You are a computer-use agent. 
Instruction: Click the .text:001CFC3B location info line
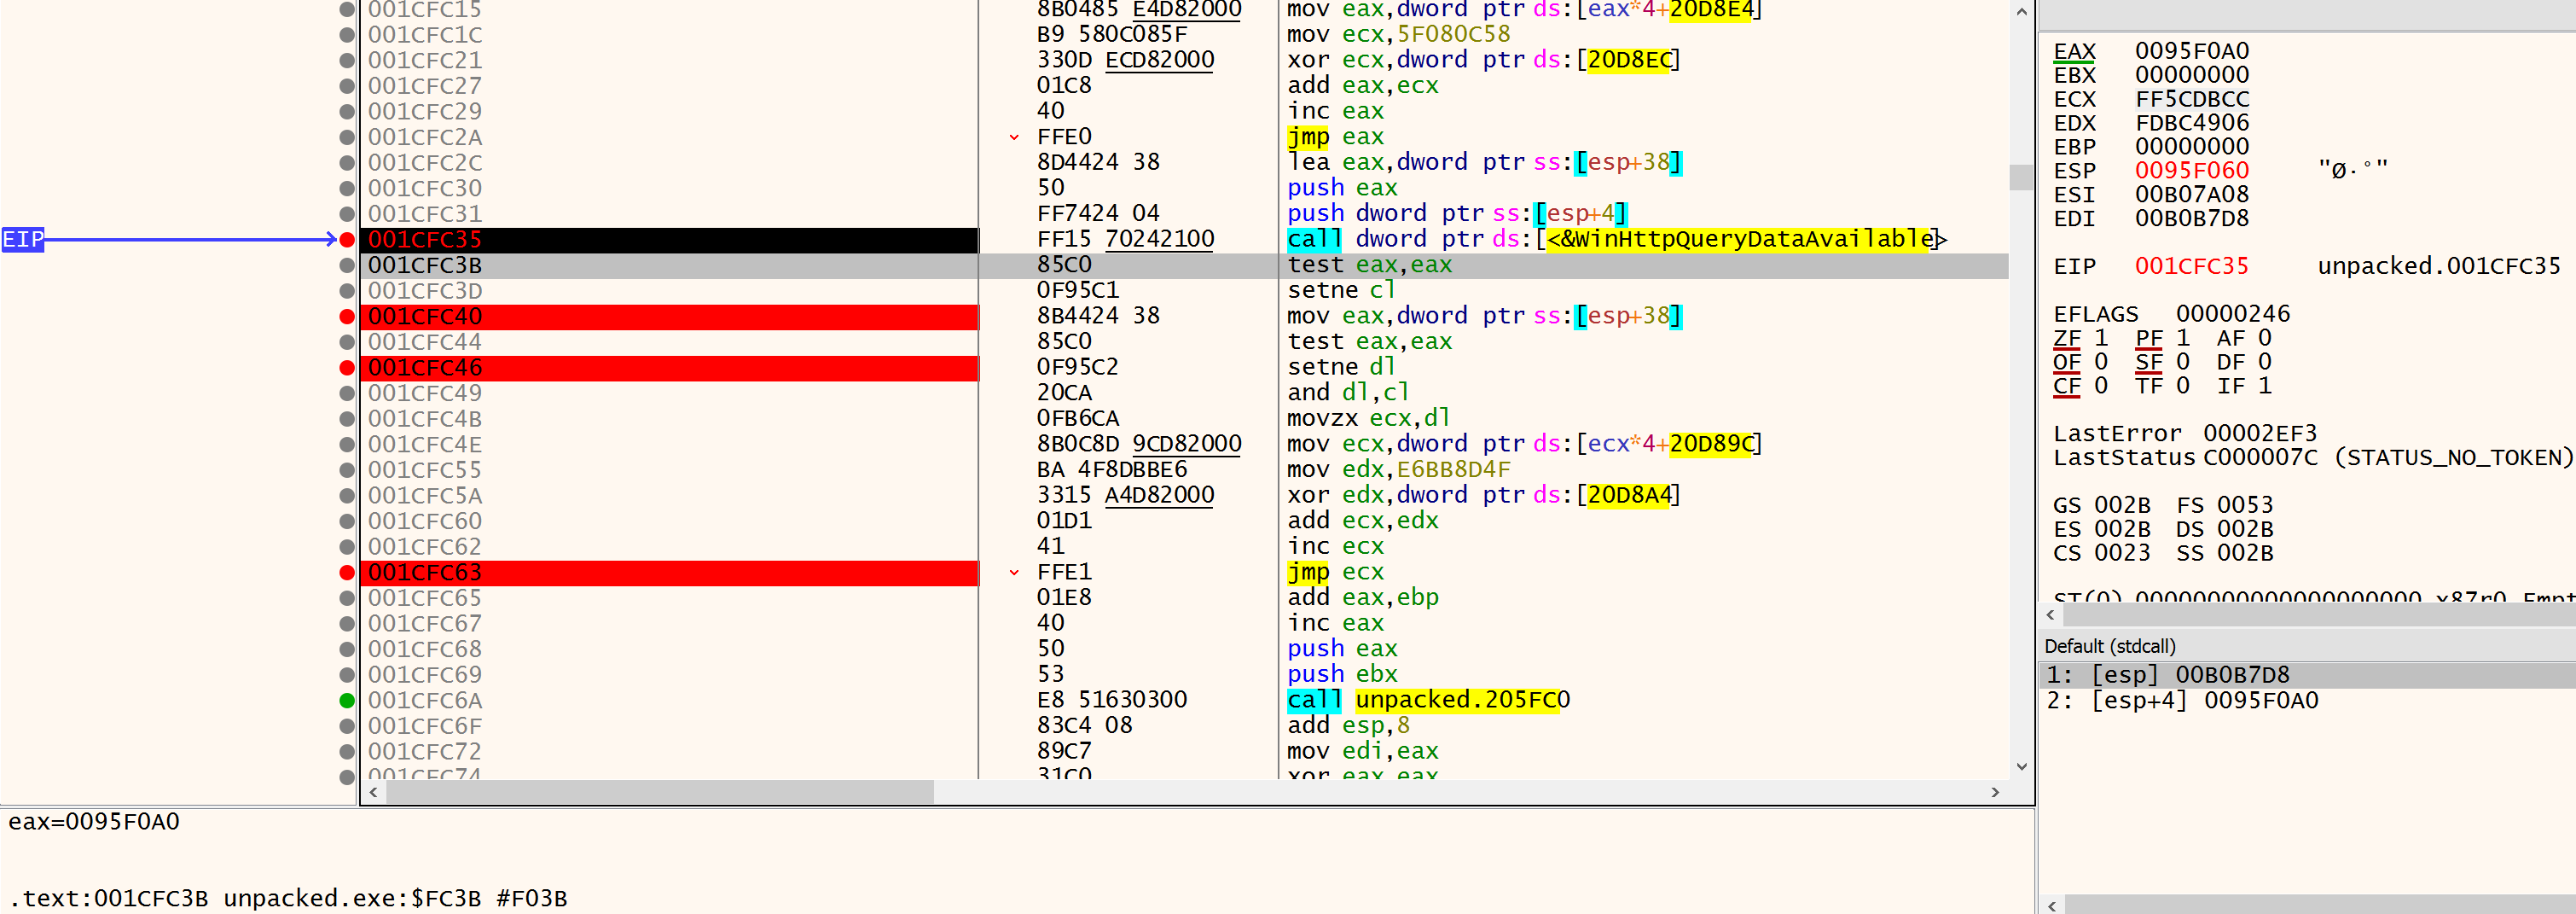[x=288, y=899]
